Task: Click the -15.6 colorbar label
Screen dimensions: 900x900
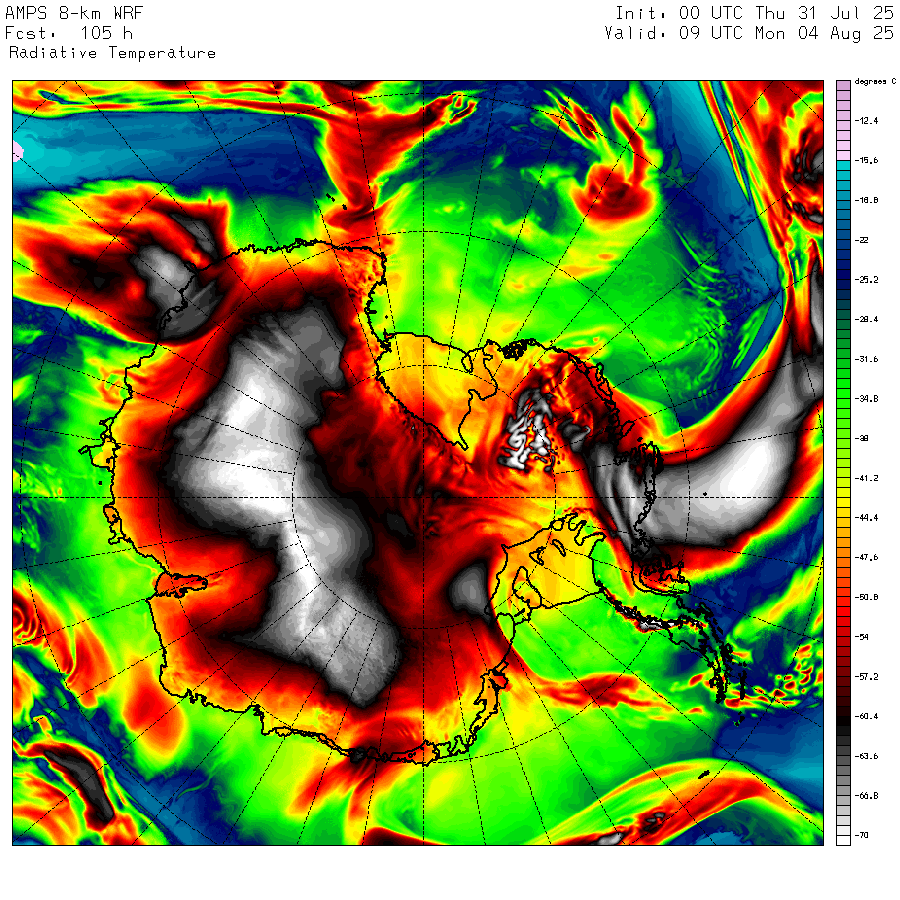Action: 866,160
